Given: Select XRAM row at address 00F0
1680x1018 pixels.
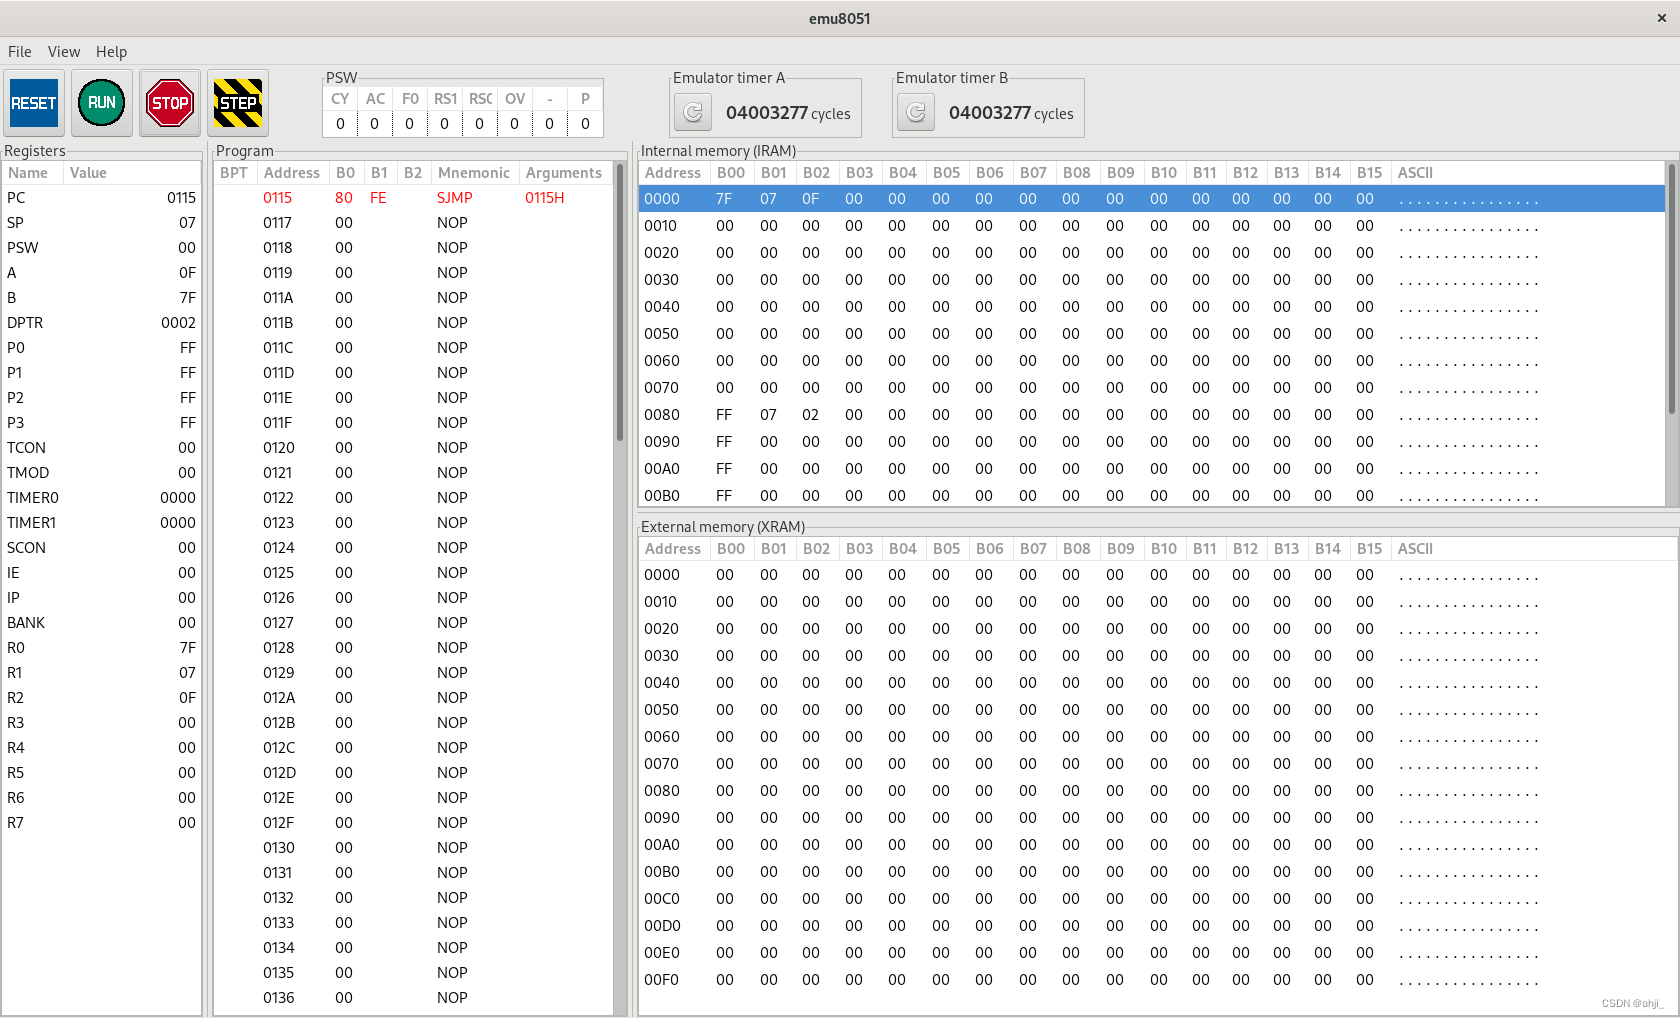Looking at the screenshot, I should 1157,980.
